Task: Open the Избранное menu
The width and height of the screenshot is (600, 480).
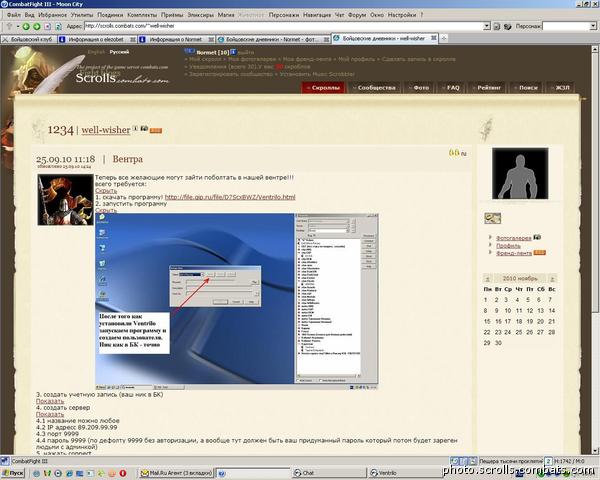Action: pos(52,15)
